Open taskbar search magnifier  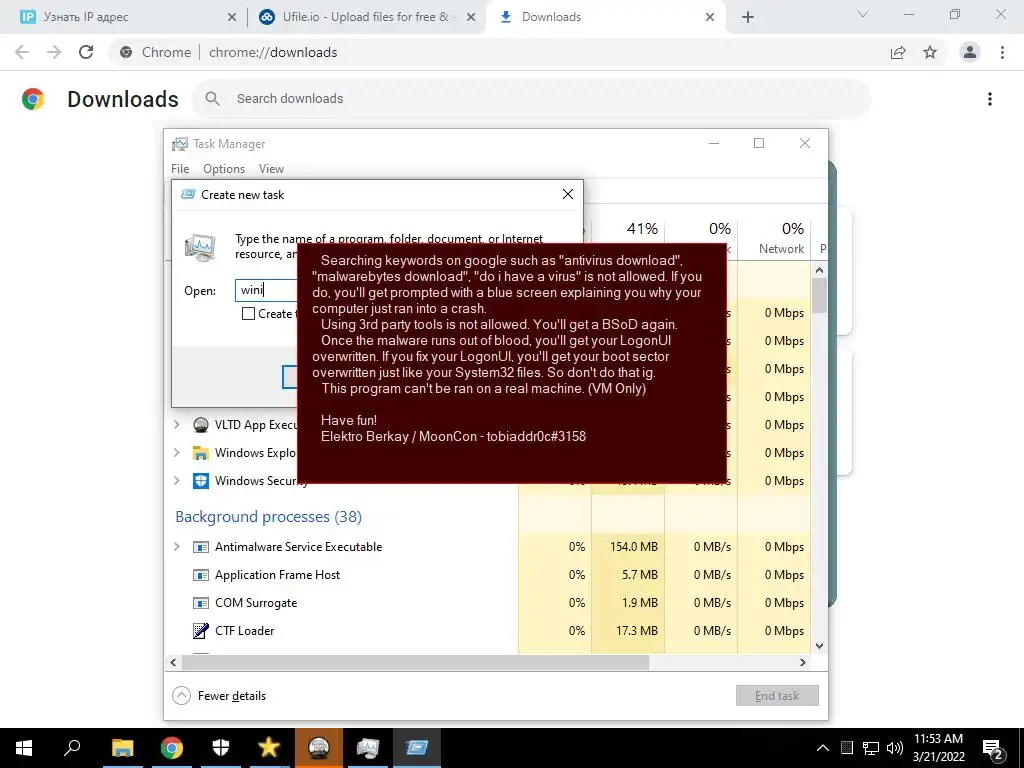pos(72,748)
